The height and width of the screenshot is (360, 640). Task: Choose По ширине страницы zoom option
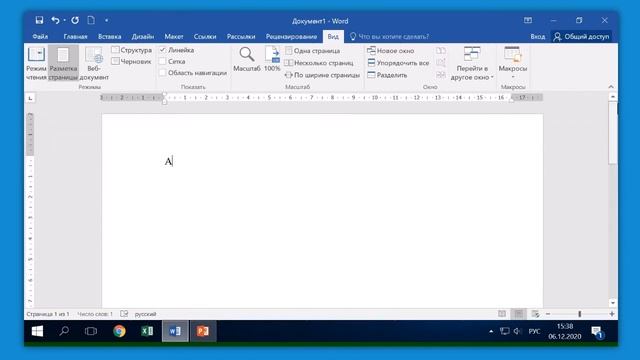coord(322,75)
